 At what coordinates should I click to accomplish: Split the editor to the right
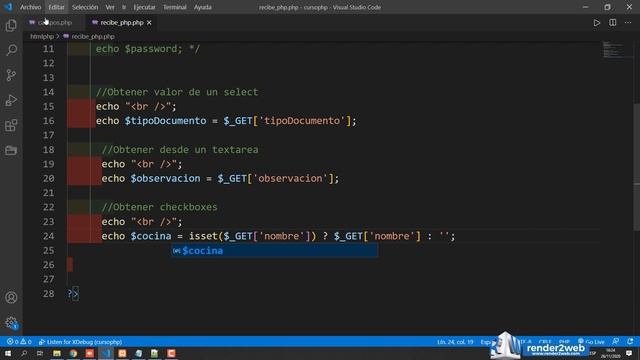tap(613, 23)
